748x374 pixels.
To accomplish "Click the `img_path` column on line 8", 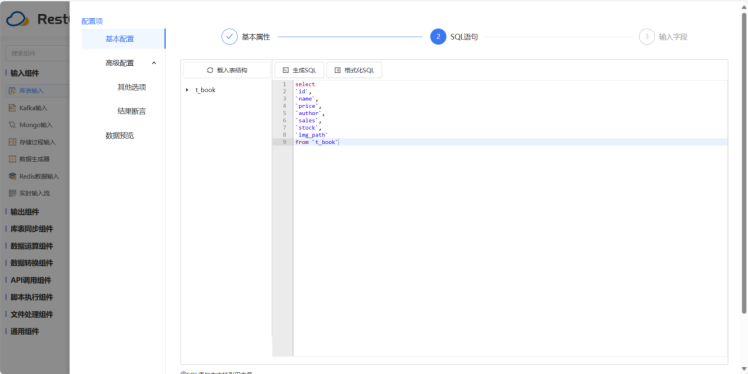I will [x=312, y=135].
